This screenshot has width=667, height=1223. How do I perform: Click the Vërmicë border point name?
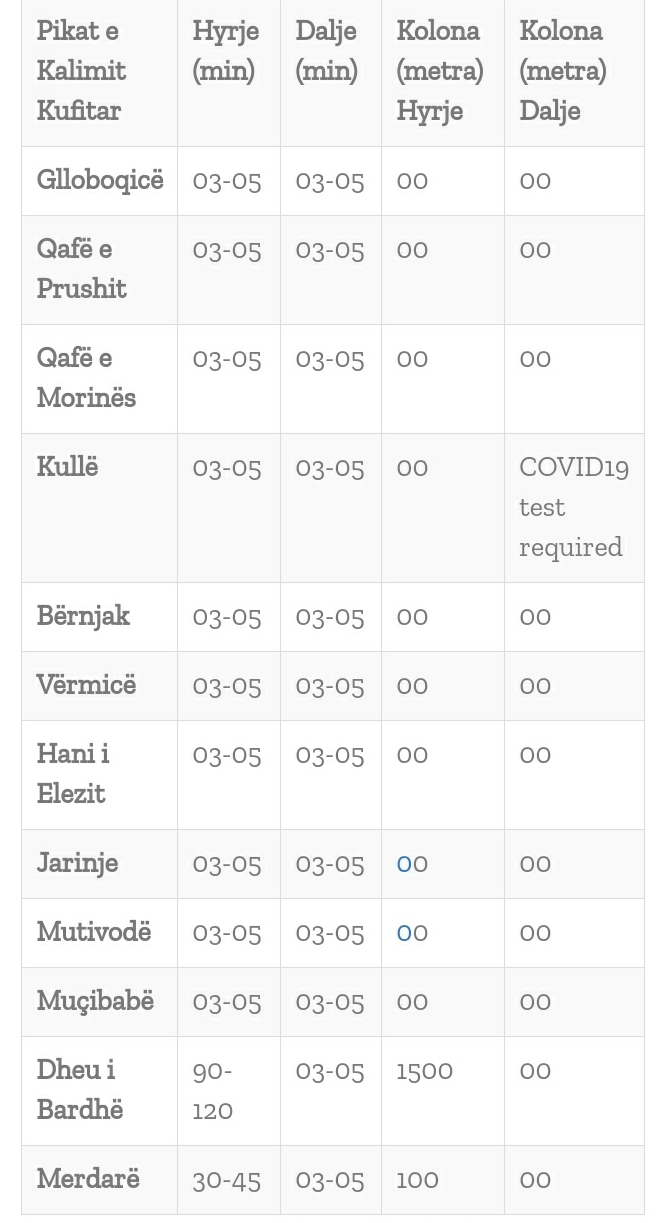coord(86,685)
